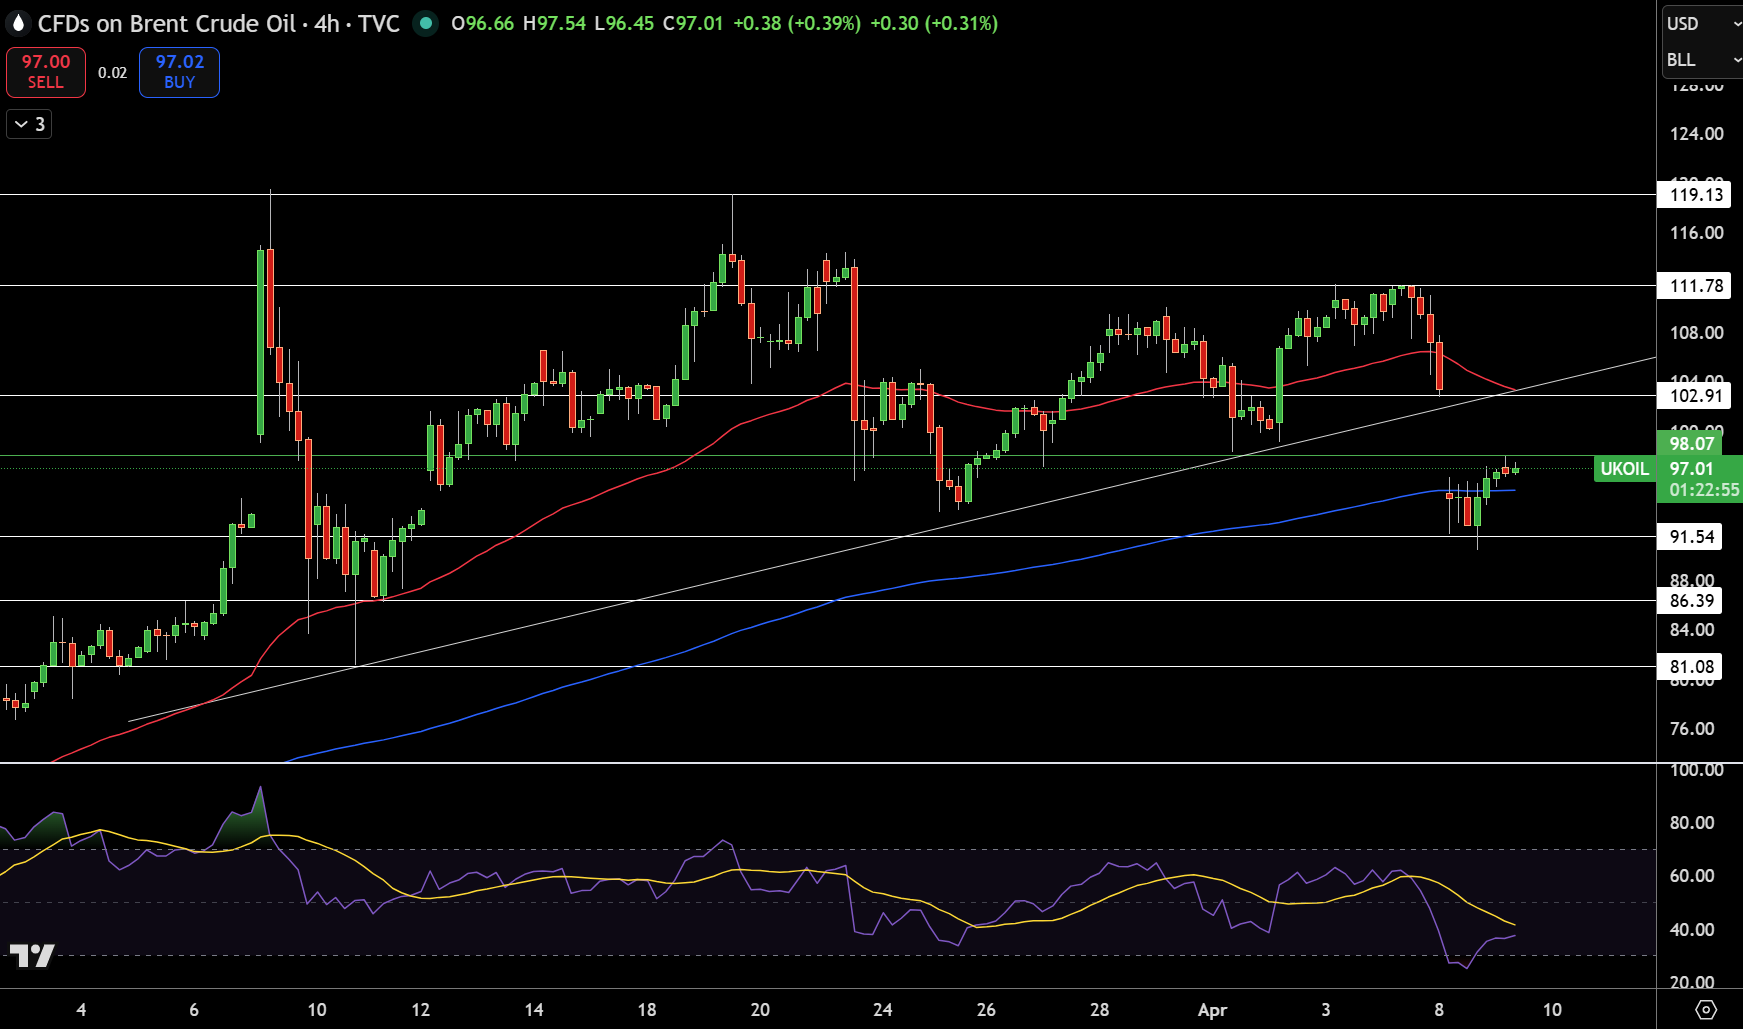Click the green market status dot
1743x1029 pixels.
point(426,23)
